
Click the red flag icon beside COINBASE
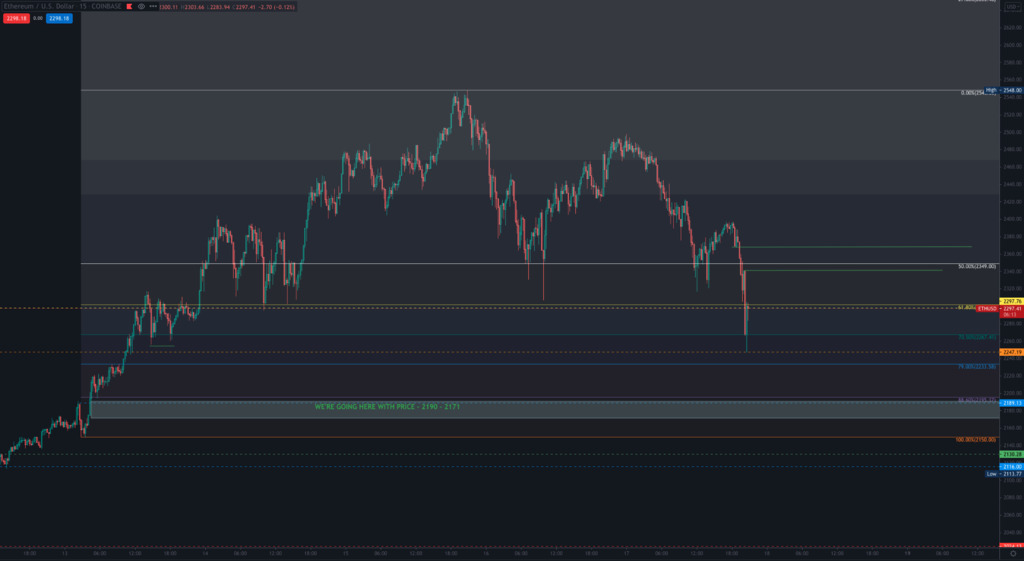[127, 6]
